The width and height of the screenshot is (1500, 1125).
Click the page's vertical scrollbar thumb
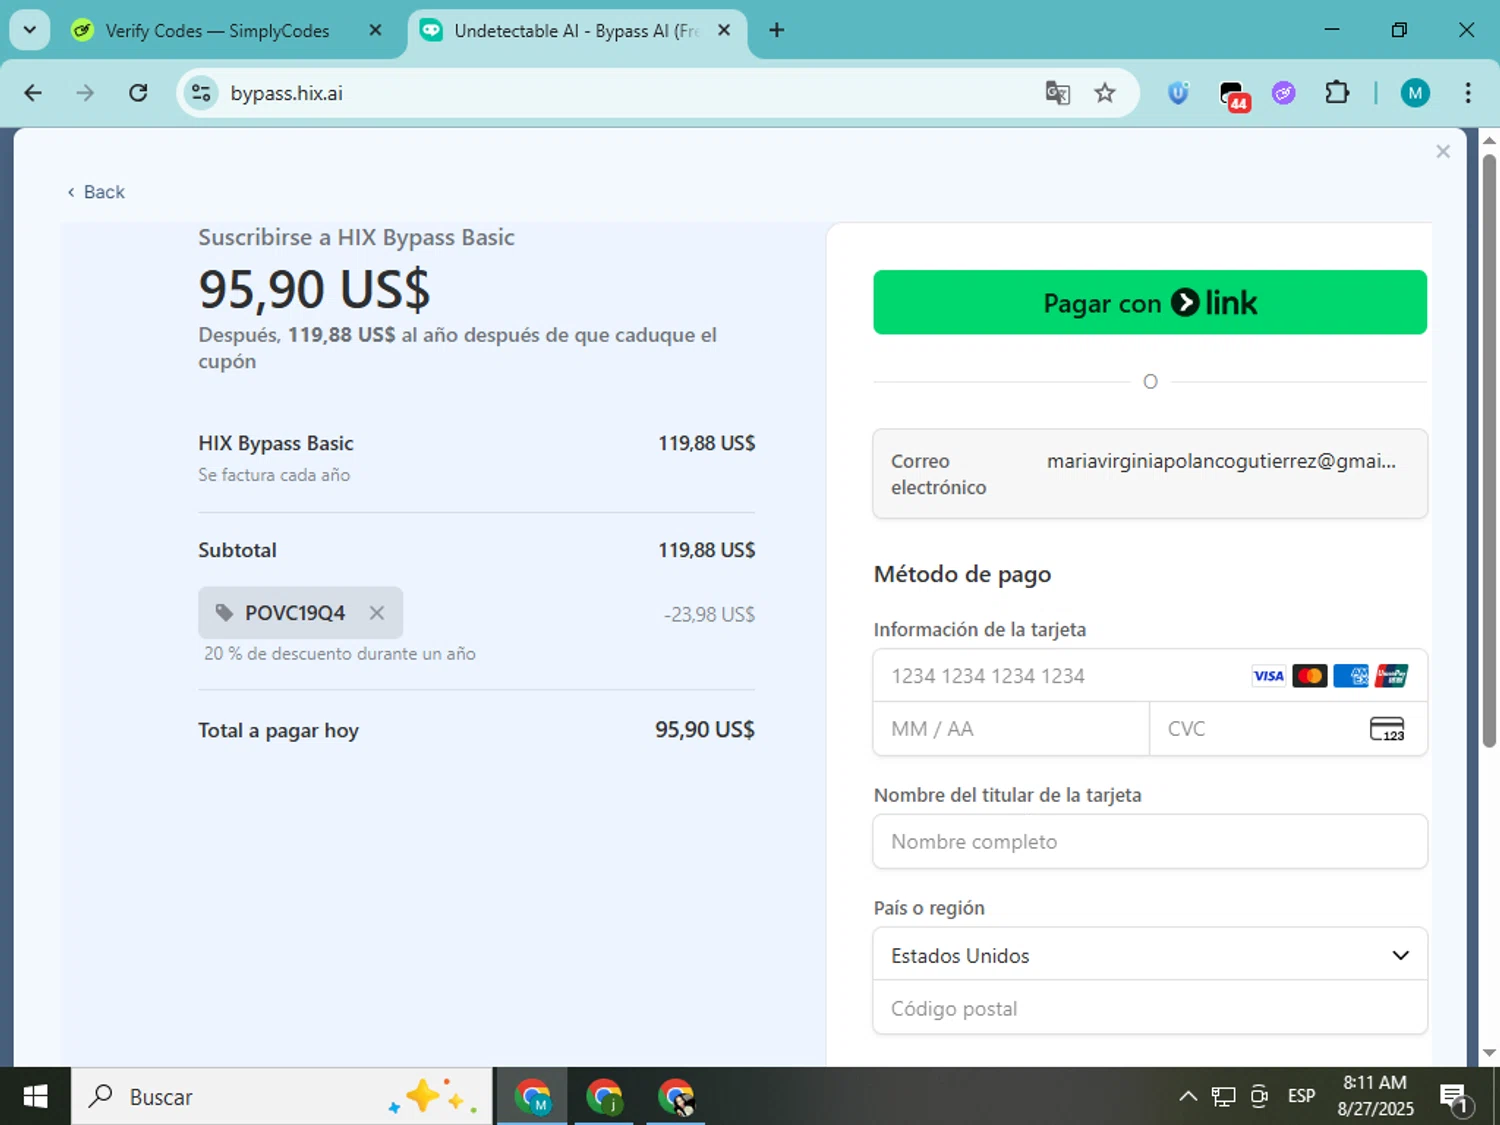[x=1489, y=450]
